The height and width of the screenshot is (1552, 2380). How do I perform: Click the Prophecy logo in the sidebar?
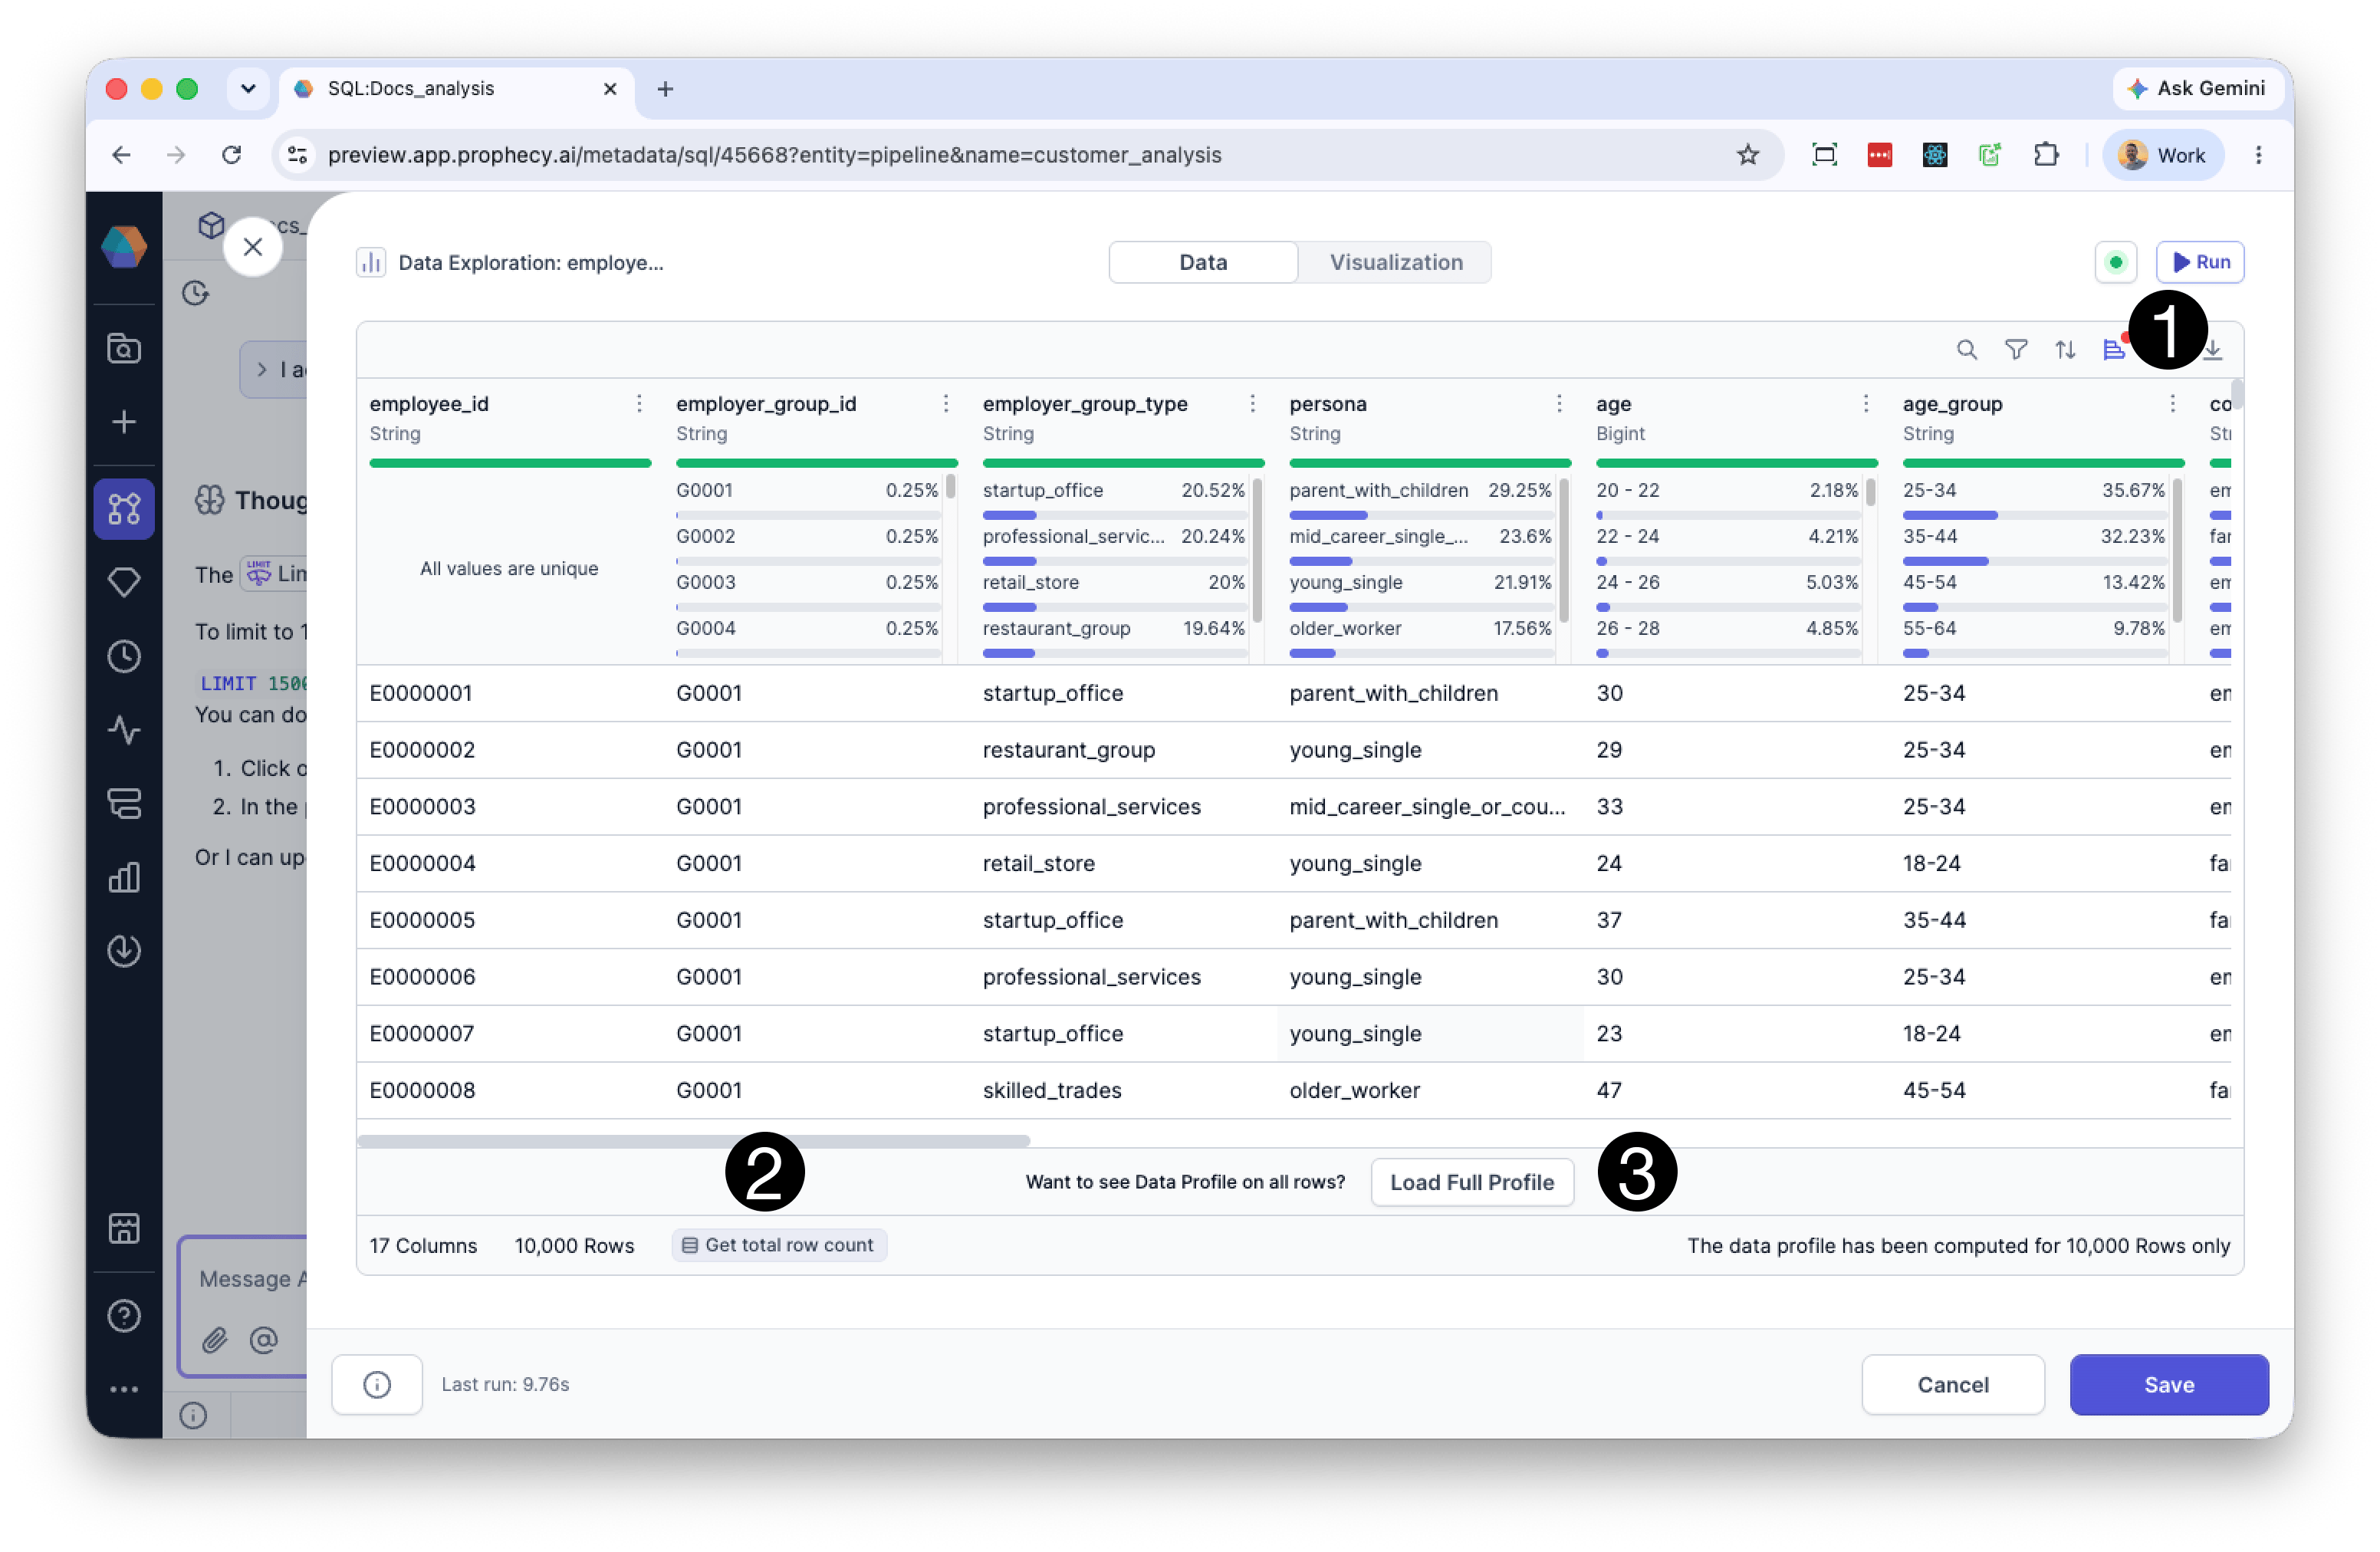(x=124, y=247)
